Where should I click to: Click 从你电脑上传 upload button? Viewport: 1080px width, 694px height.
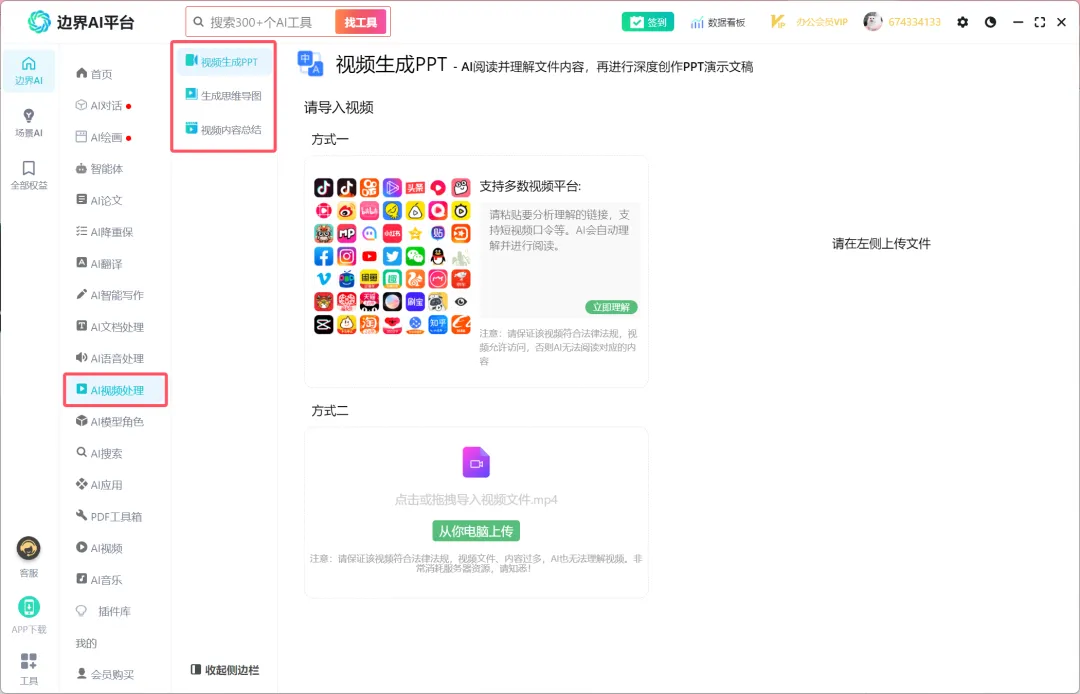(x=476, y=531)
